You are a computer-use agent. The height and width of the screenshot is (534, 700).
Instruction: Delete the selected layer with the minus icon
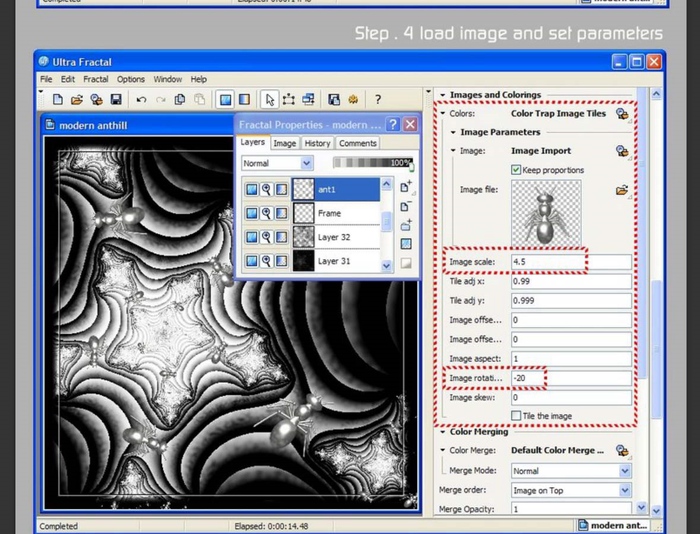click(x=406, y=206)
